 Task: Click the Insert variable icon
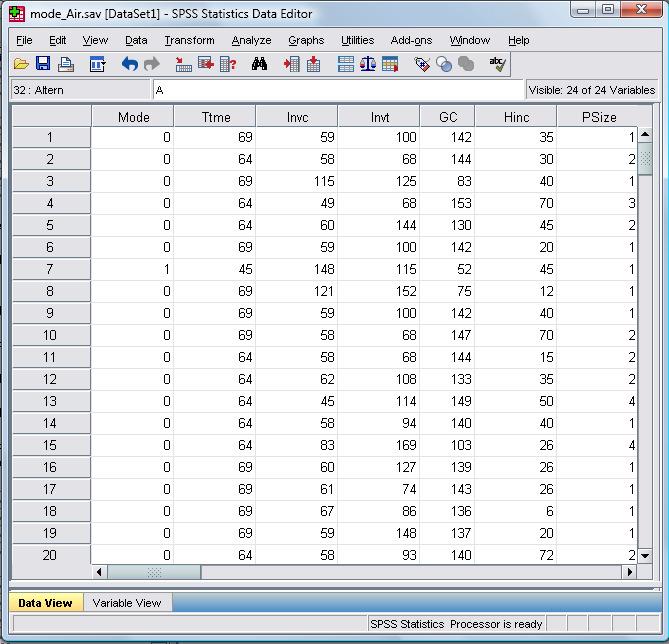point(314,64)
